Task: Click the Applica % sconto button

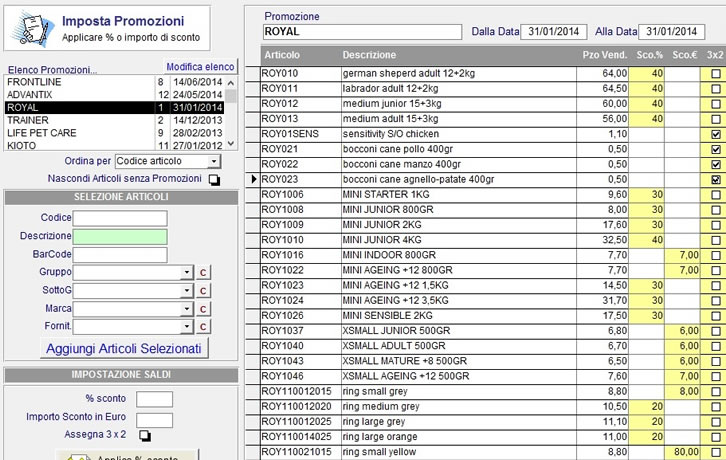Action: click(x=127, y=455)
